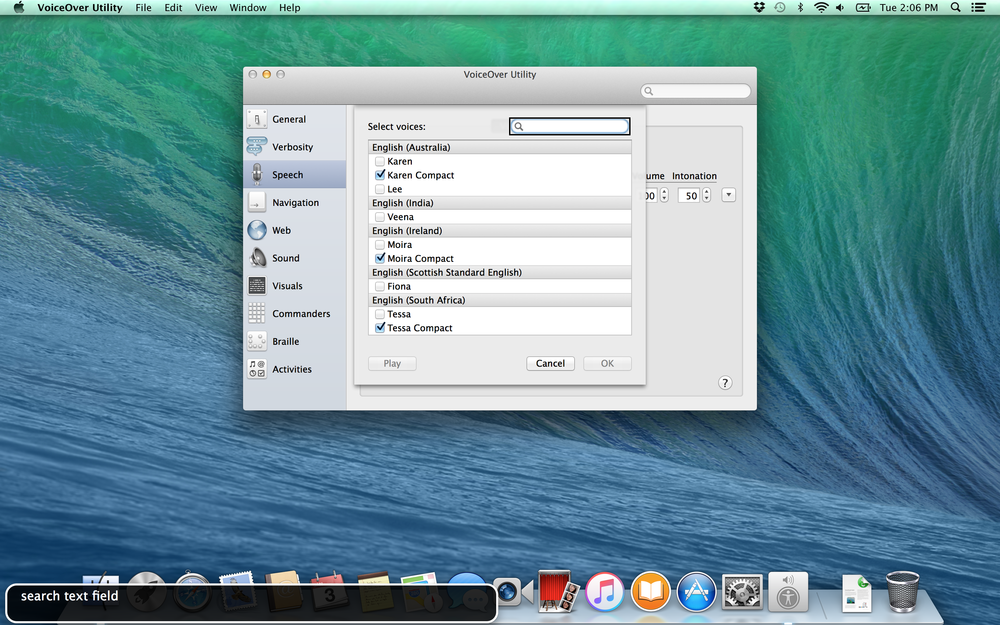This screenshot has height=625, width=1000.
Task: Select the Speech category with microphone icon
Action: pos(295,175)
